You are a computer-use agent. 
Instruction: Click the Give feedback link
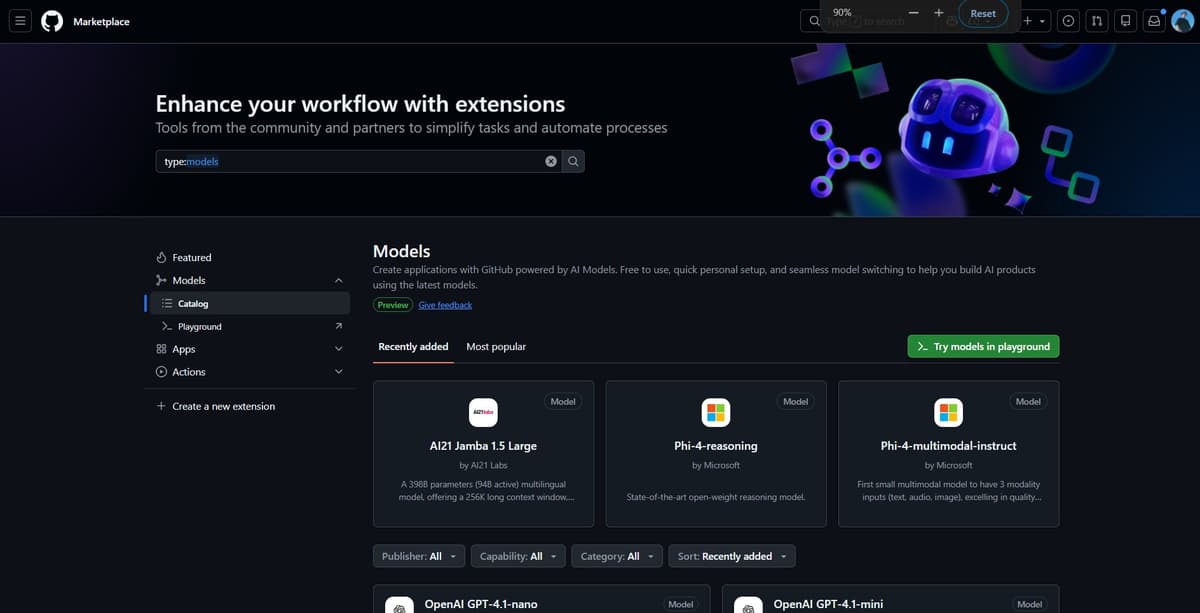(x=445, y=305)
